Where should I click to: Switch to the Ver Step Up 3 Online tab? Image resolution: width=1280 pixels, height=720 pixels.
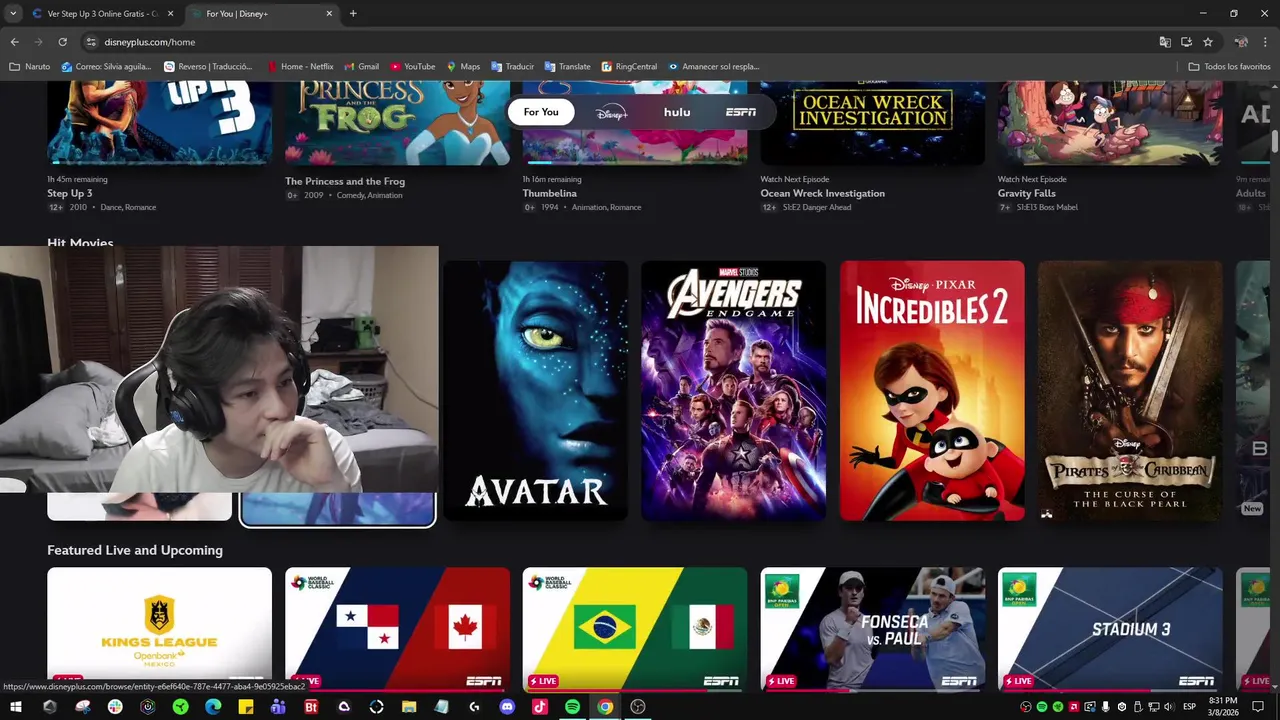click(x=103, y=13)
